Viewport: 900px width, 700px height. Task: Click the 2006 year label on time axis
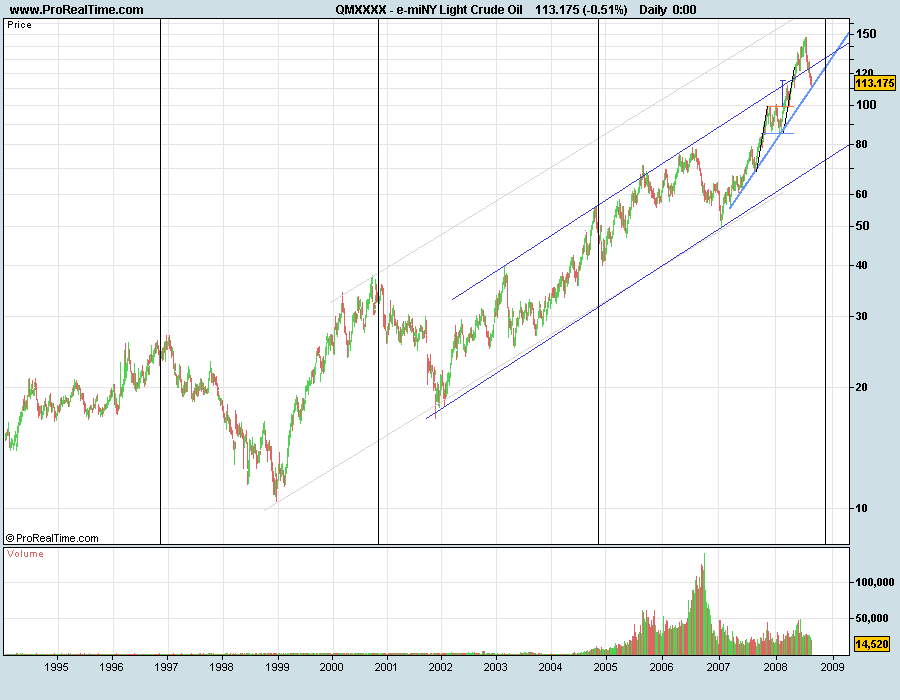pos(661,667)
